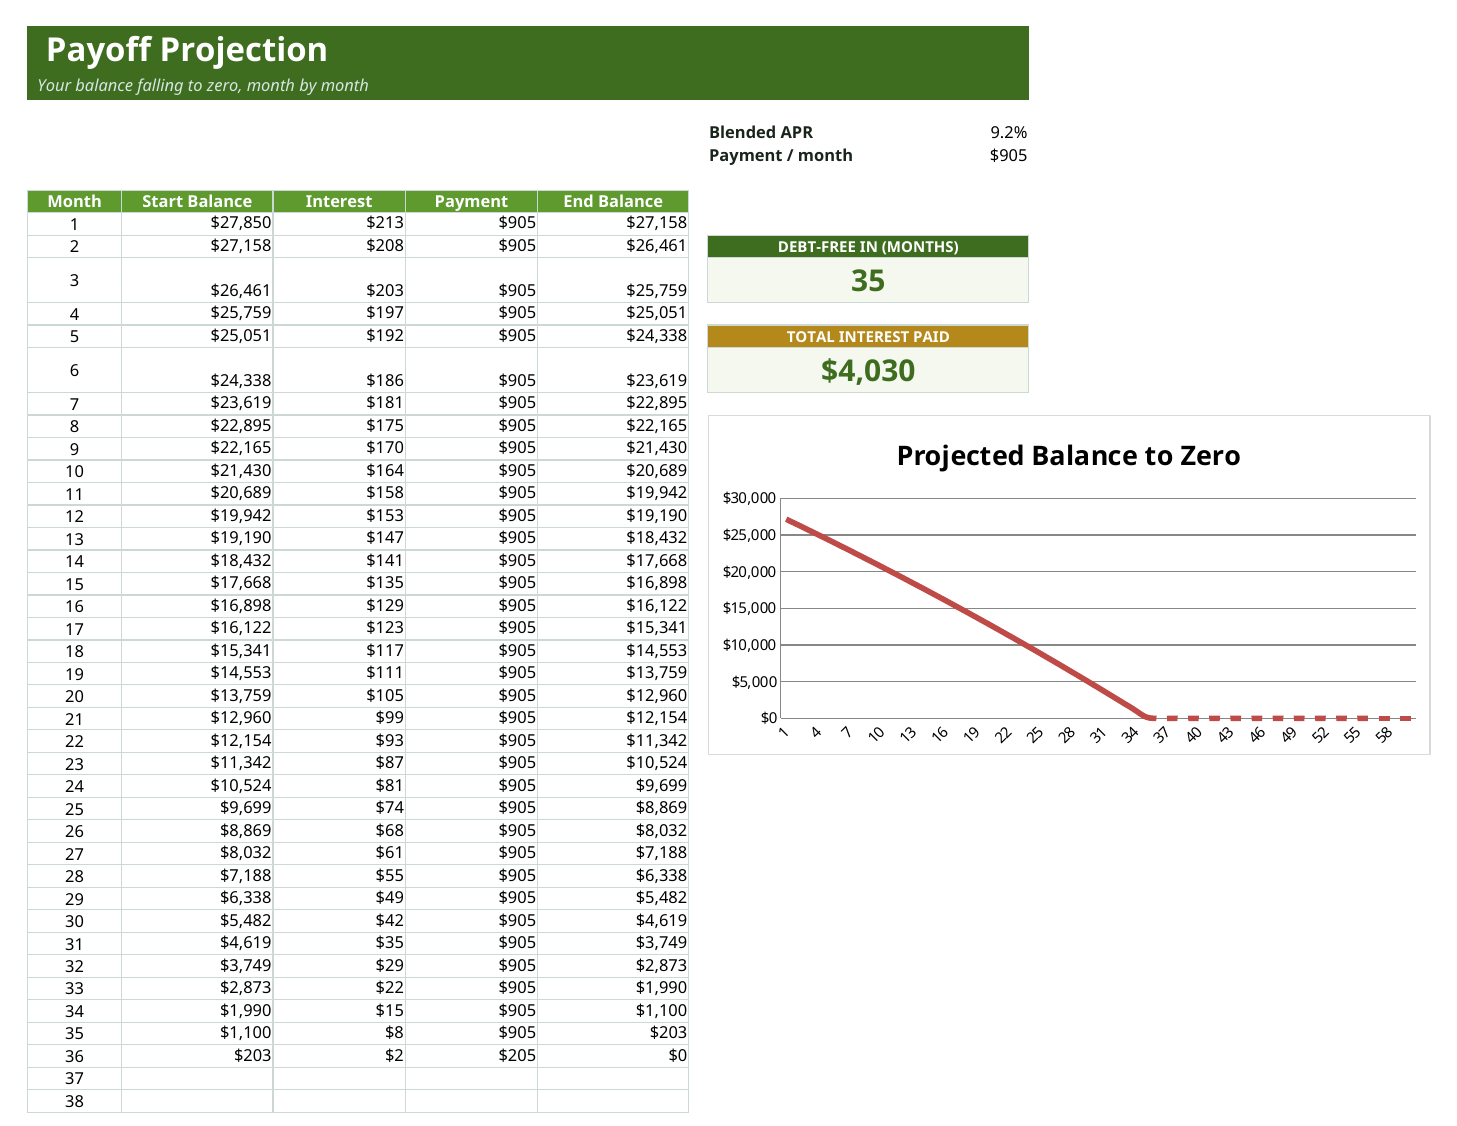Screen dimensions: 1457x1126
Task: Select the $26,461 start balance in month 3
Action: tap(197, 280)
